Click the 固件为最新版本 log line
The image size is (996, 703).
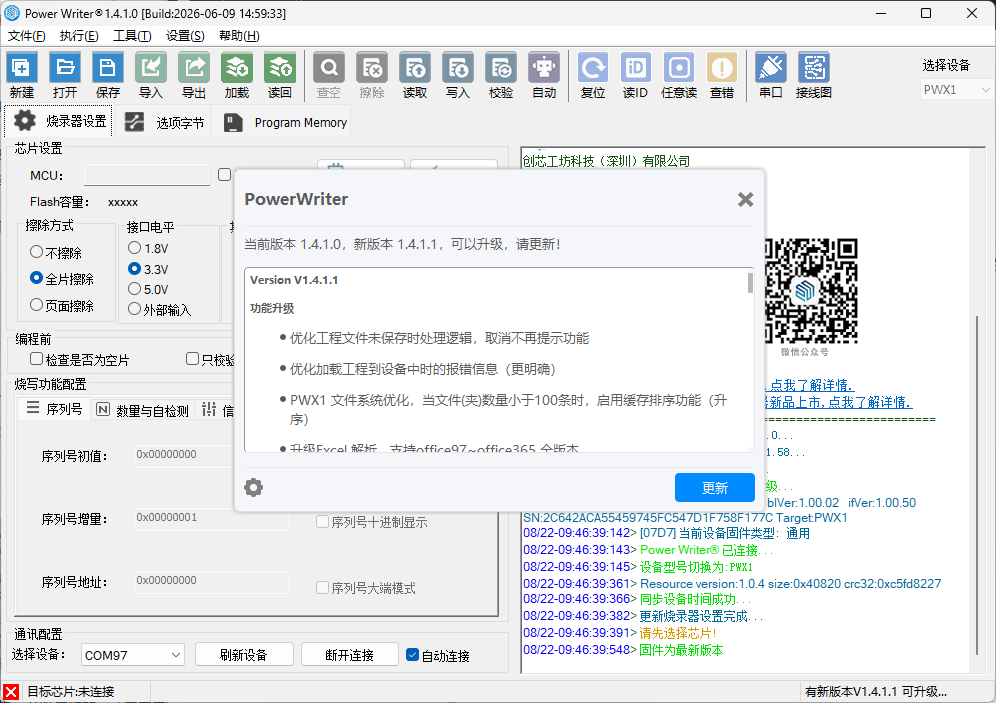tap(681, 650)
